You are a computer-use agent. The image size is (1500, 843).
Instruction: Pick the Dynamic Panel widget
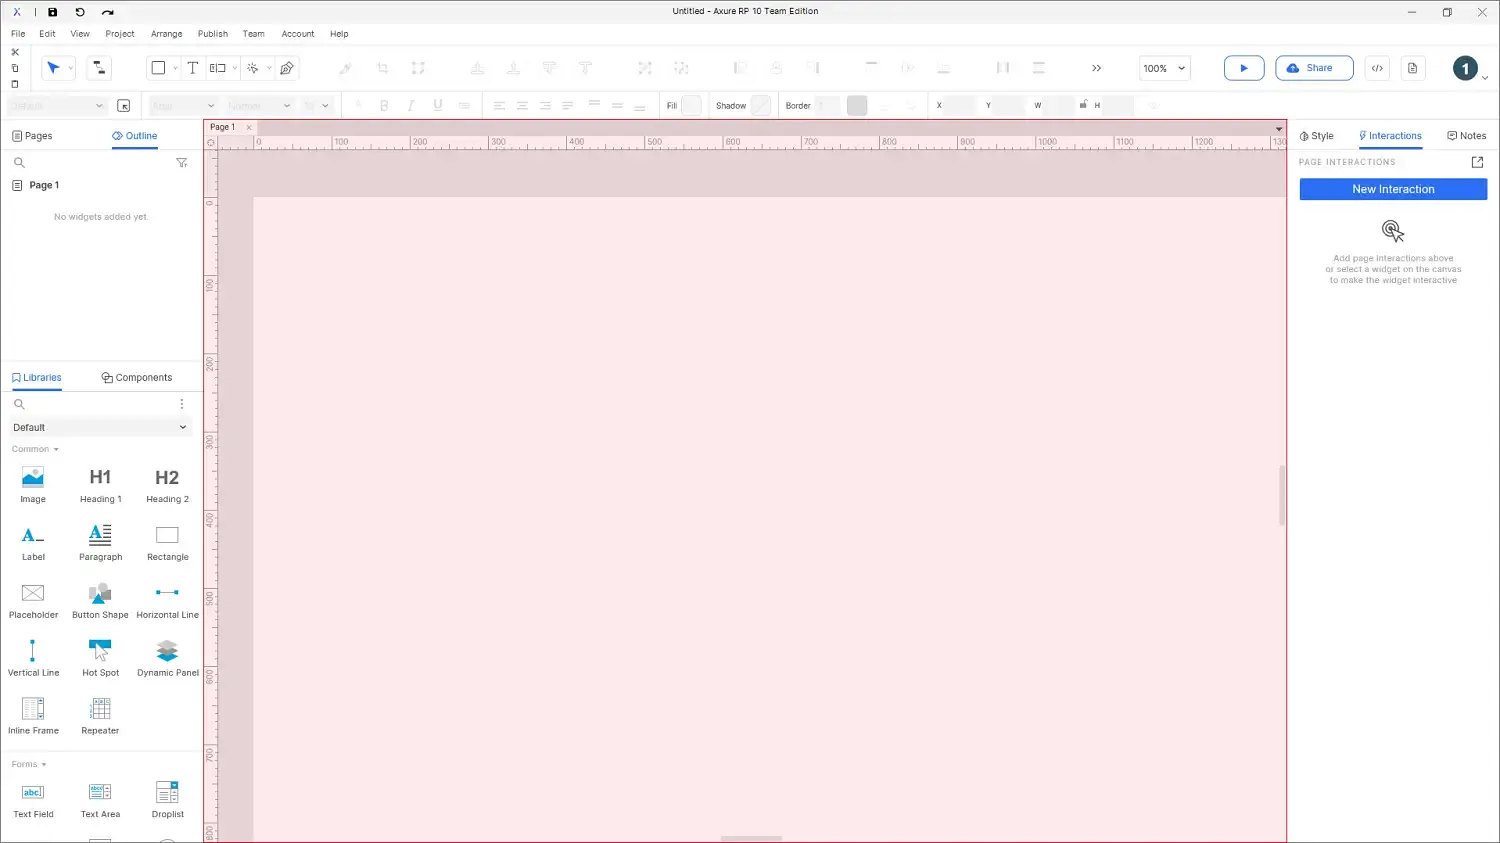167,657
